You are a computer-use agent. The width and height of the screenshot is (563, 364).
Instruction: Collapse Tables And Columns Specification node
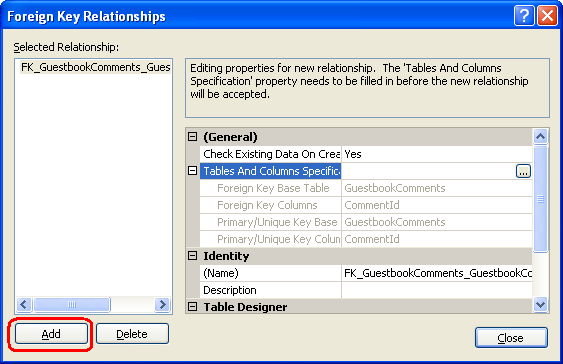(x=193, y=171)
